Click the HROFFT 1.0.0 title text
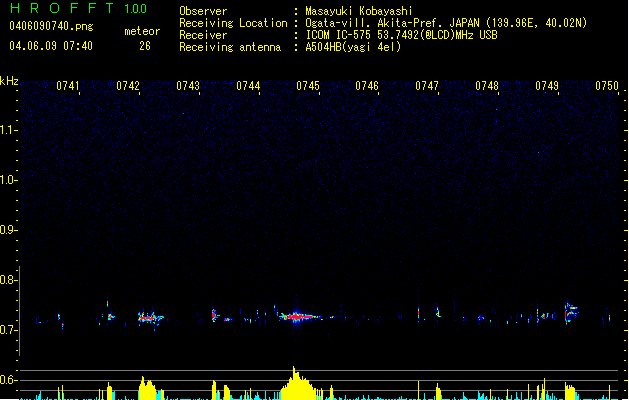The width and height of the screenshot is (629, 400). coord(78,8)
